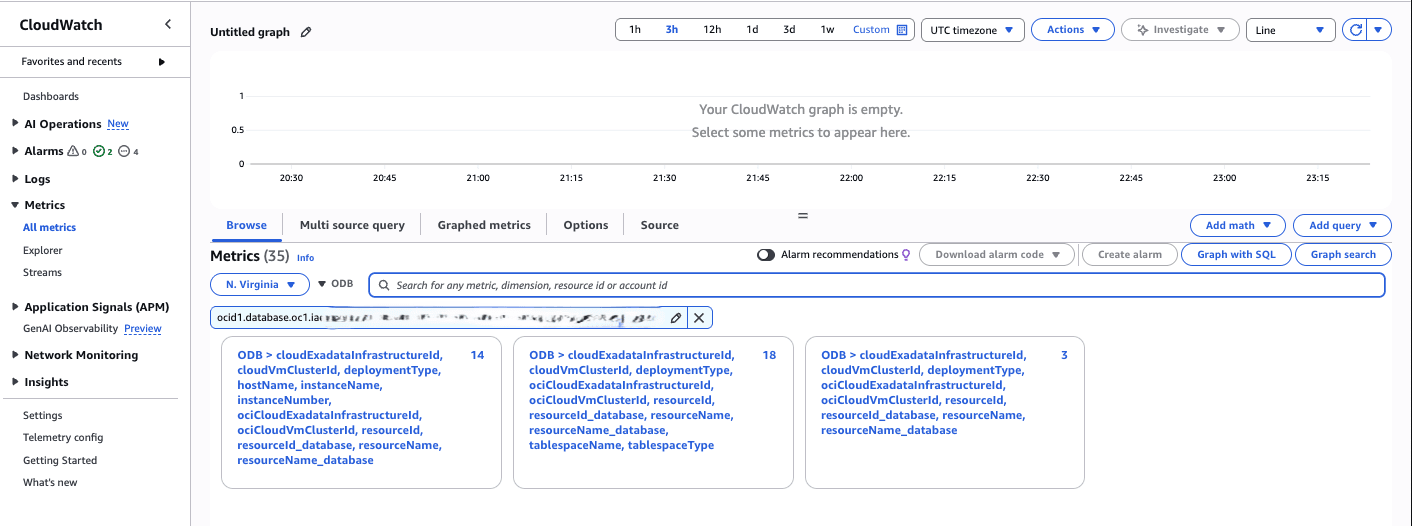
Task: Open What's new in the sidebar
Action: (x=50, y=483)
